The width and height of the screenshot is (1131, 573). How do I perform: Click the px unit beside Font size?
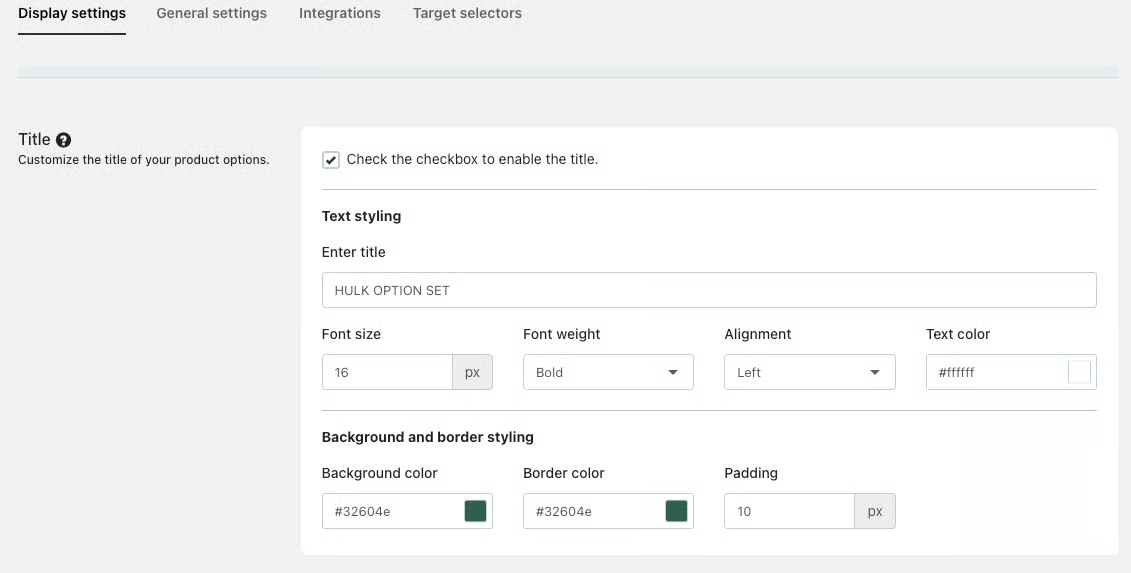[x=473, y=372]
